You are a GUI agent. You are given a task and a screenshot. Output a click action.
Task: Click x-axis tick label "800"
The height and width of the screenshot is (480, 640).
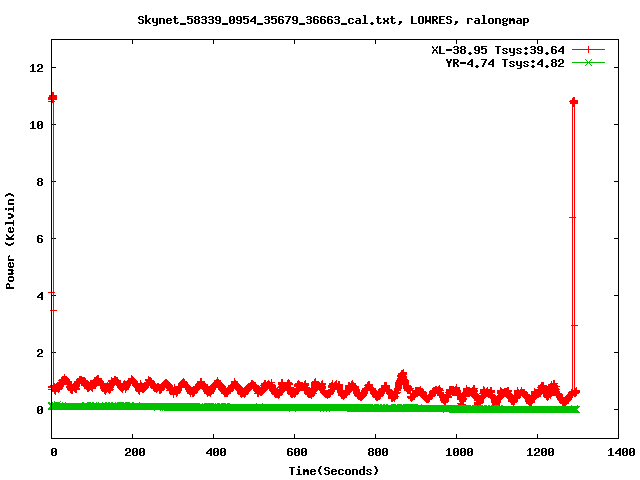coord(378,452)
